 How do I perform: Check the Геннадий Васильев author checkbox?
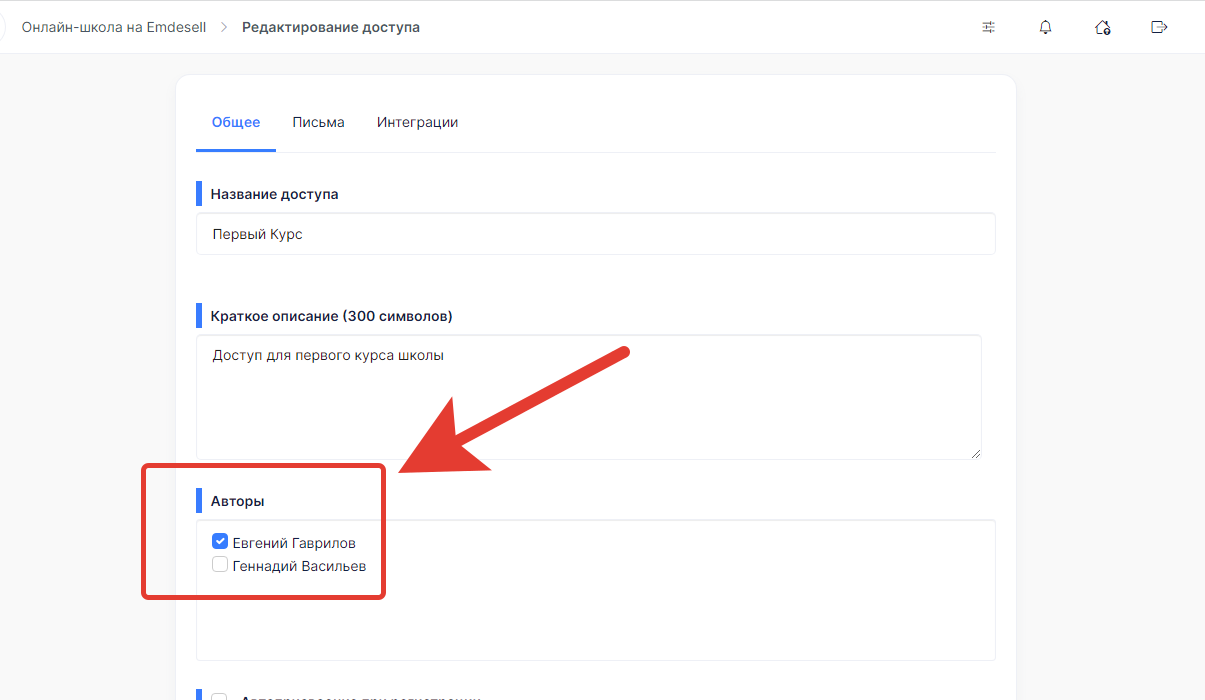click(x=220, y=565)
